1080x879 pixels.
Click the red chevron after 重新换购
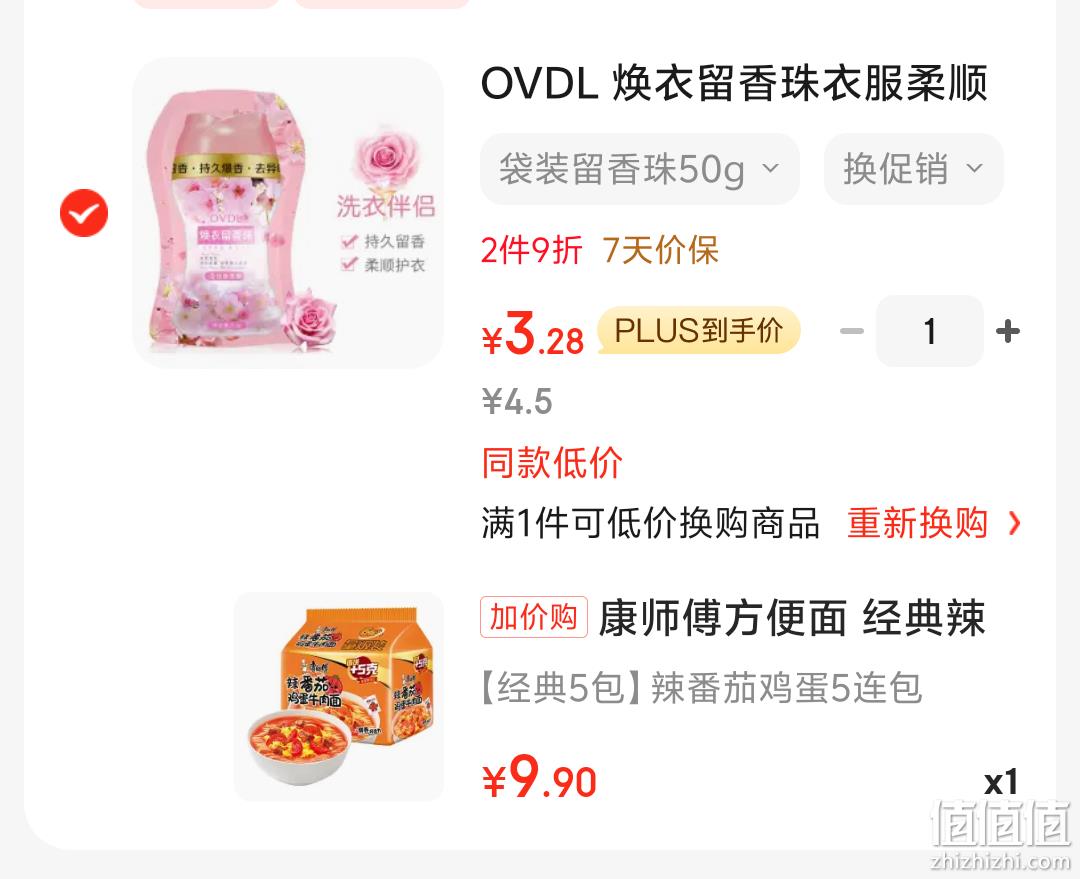point(1014,524)
